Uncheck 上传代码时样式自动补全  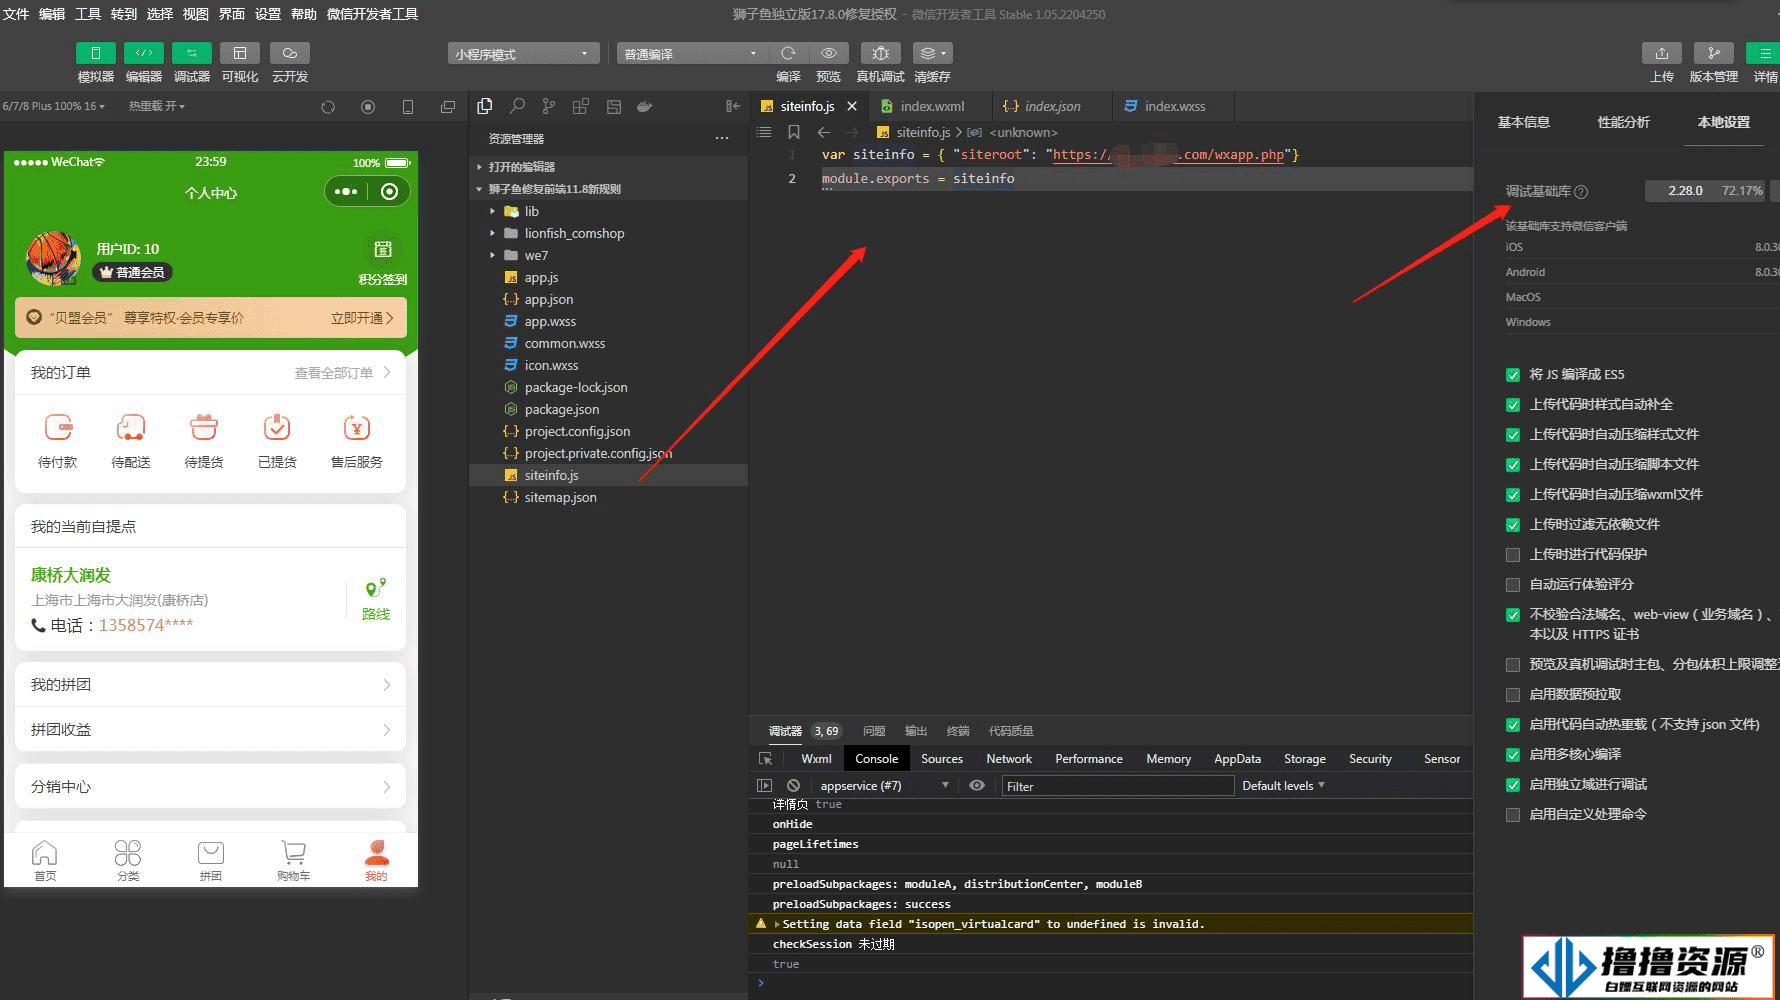(1513, 405)
